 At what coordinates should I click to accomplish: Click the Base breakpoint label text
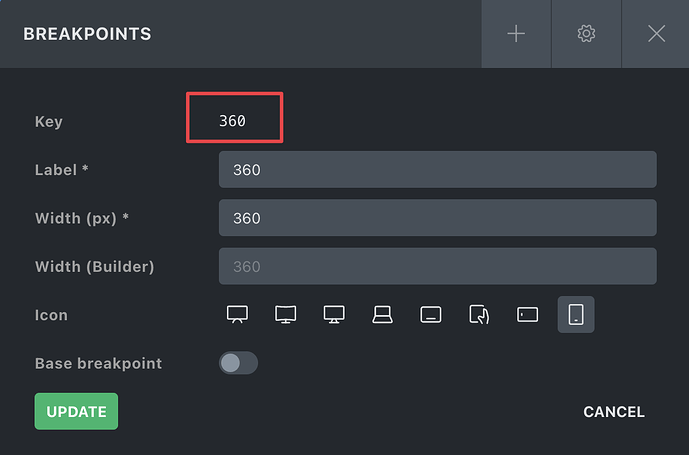pyautogui.click(x=98, y=364)
